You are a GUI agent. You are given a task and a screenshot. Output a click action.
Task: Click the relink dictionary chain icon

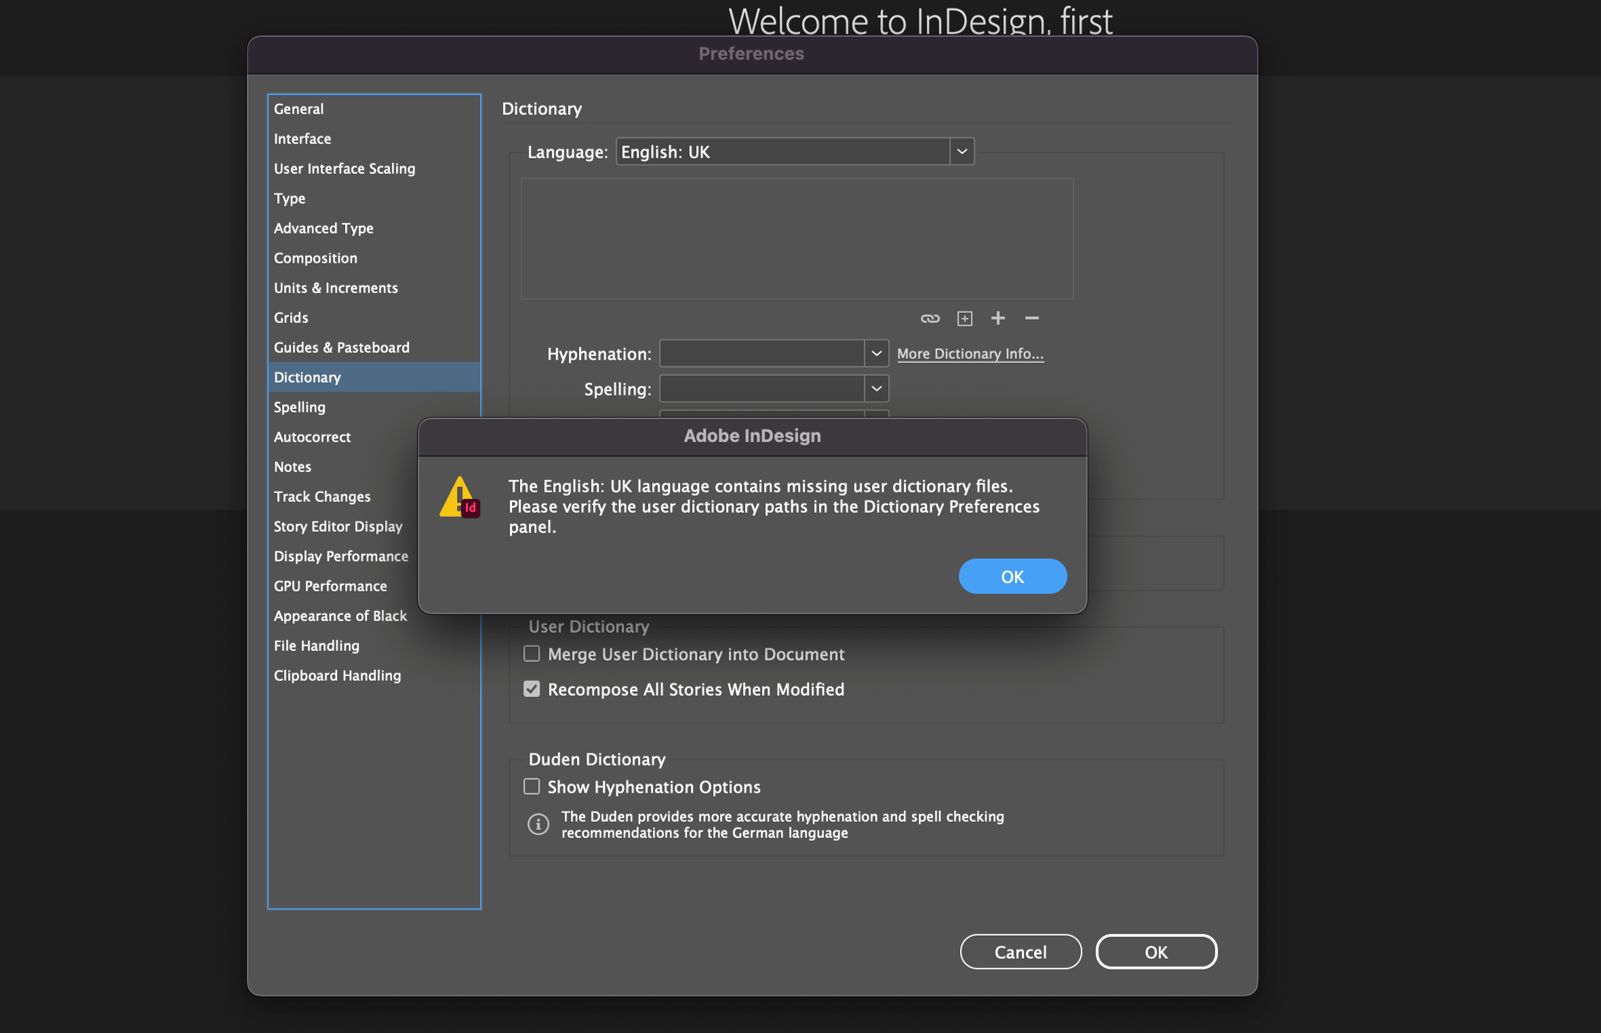click(x=930, y=318)
